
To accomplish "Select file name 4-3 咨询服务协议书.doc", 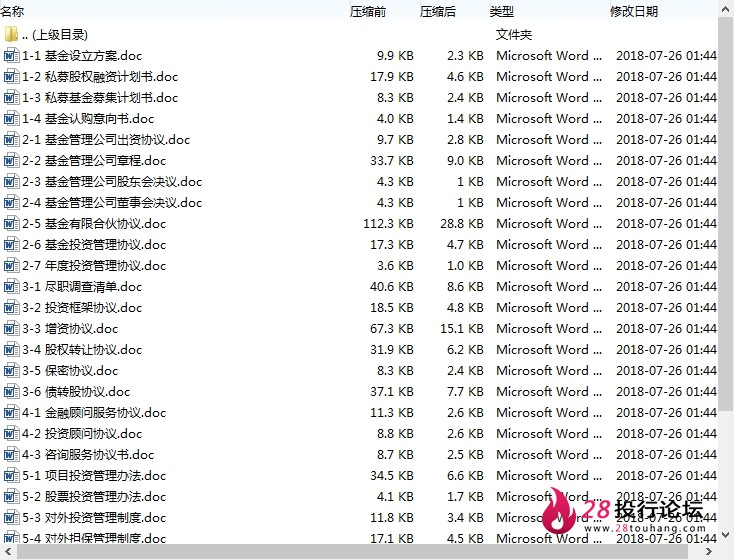I will coord(88,455).
